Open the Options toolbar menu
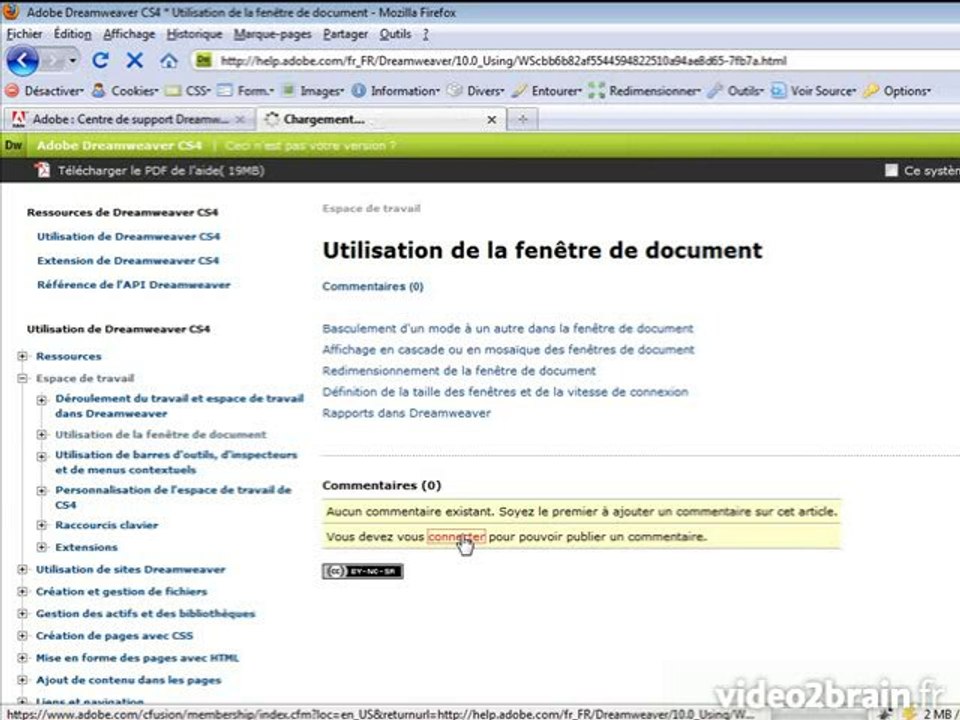960x720 pixels. (897, 91)
